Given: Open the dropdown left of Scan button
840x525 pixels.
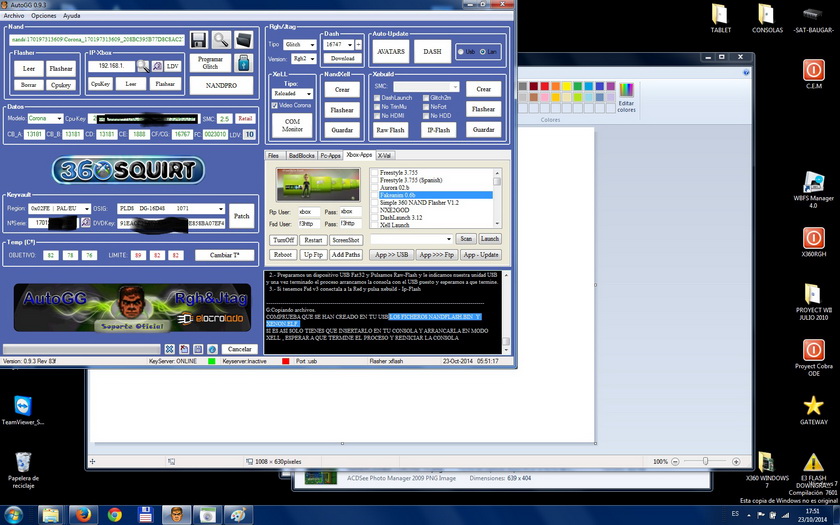Looking at the screenshot, I should click(x=448, y=239).
